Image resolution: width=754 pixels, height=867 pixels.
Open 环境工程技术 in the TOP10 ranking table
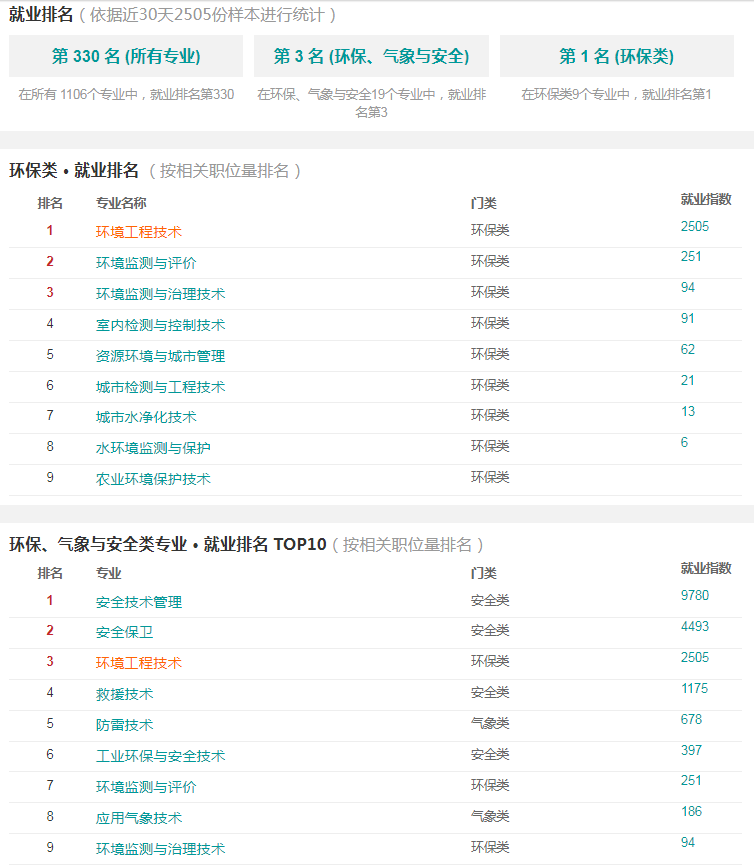pos(139,663)
